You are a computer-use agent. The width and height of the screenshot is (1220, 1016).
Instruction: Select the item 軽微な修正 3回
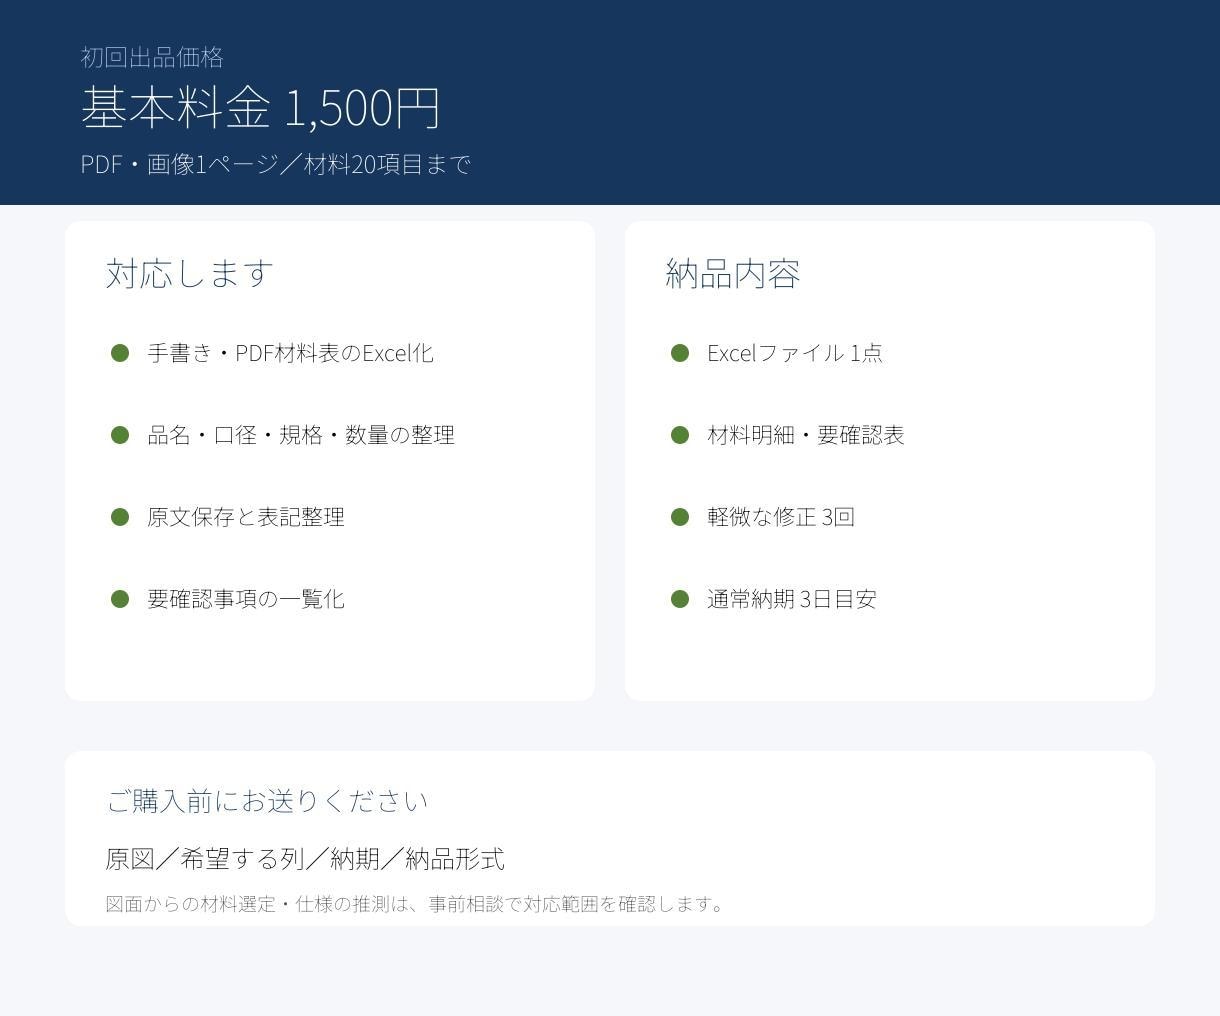[781, 517]
